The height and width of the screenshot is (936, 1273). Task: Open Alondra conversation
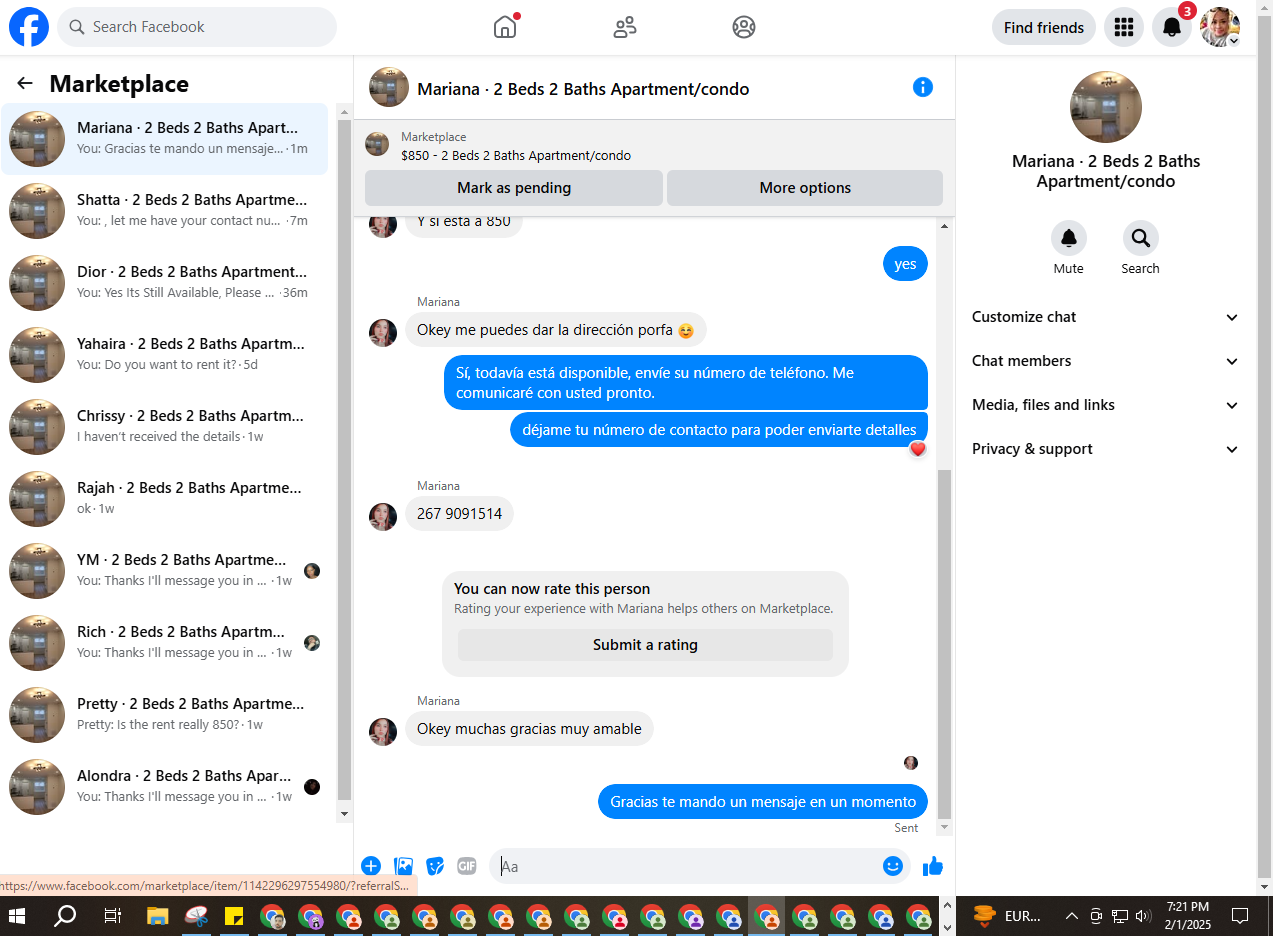(165, 787)
